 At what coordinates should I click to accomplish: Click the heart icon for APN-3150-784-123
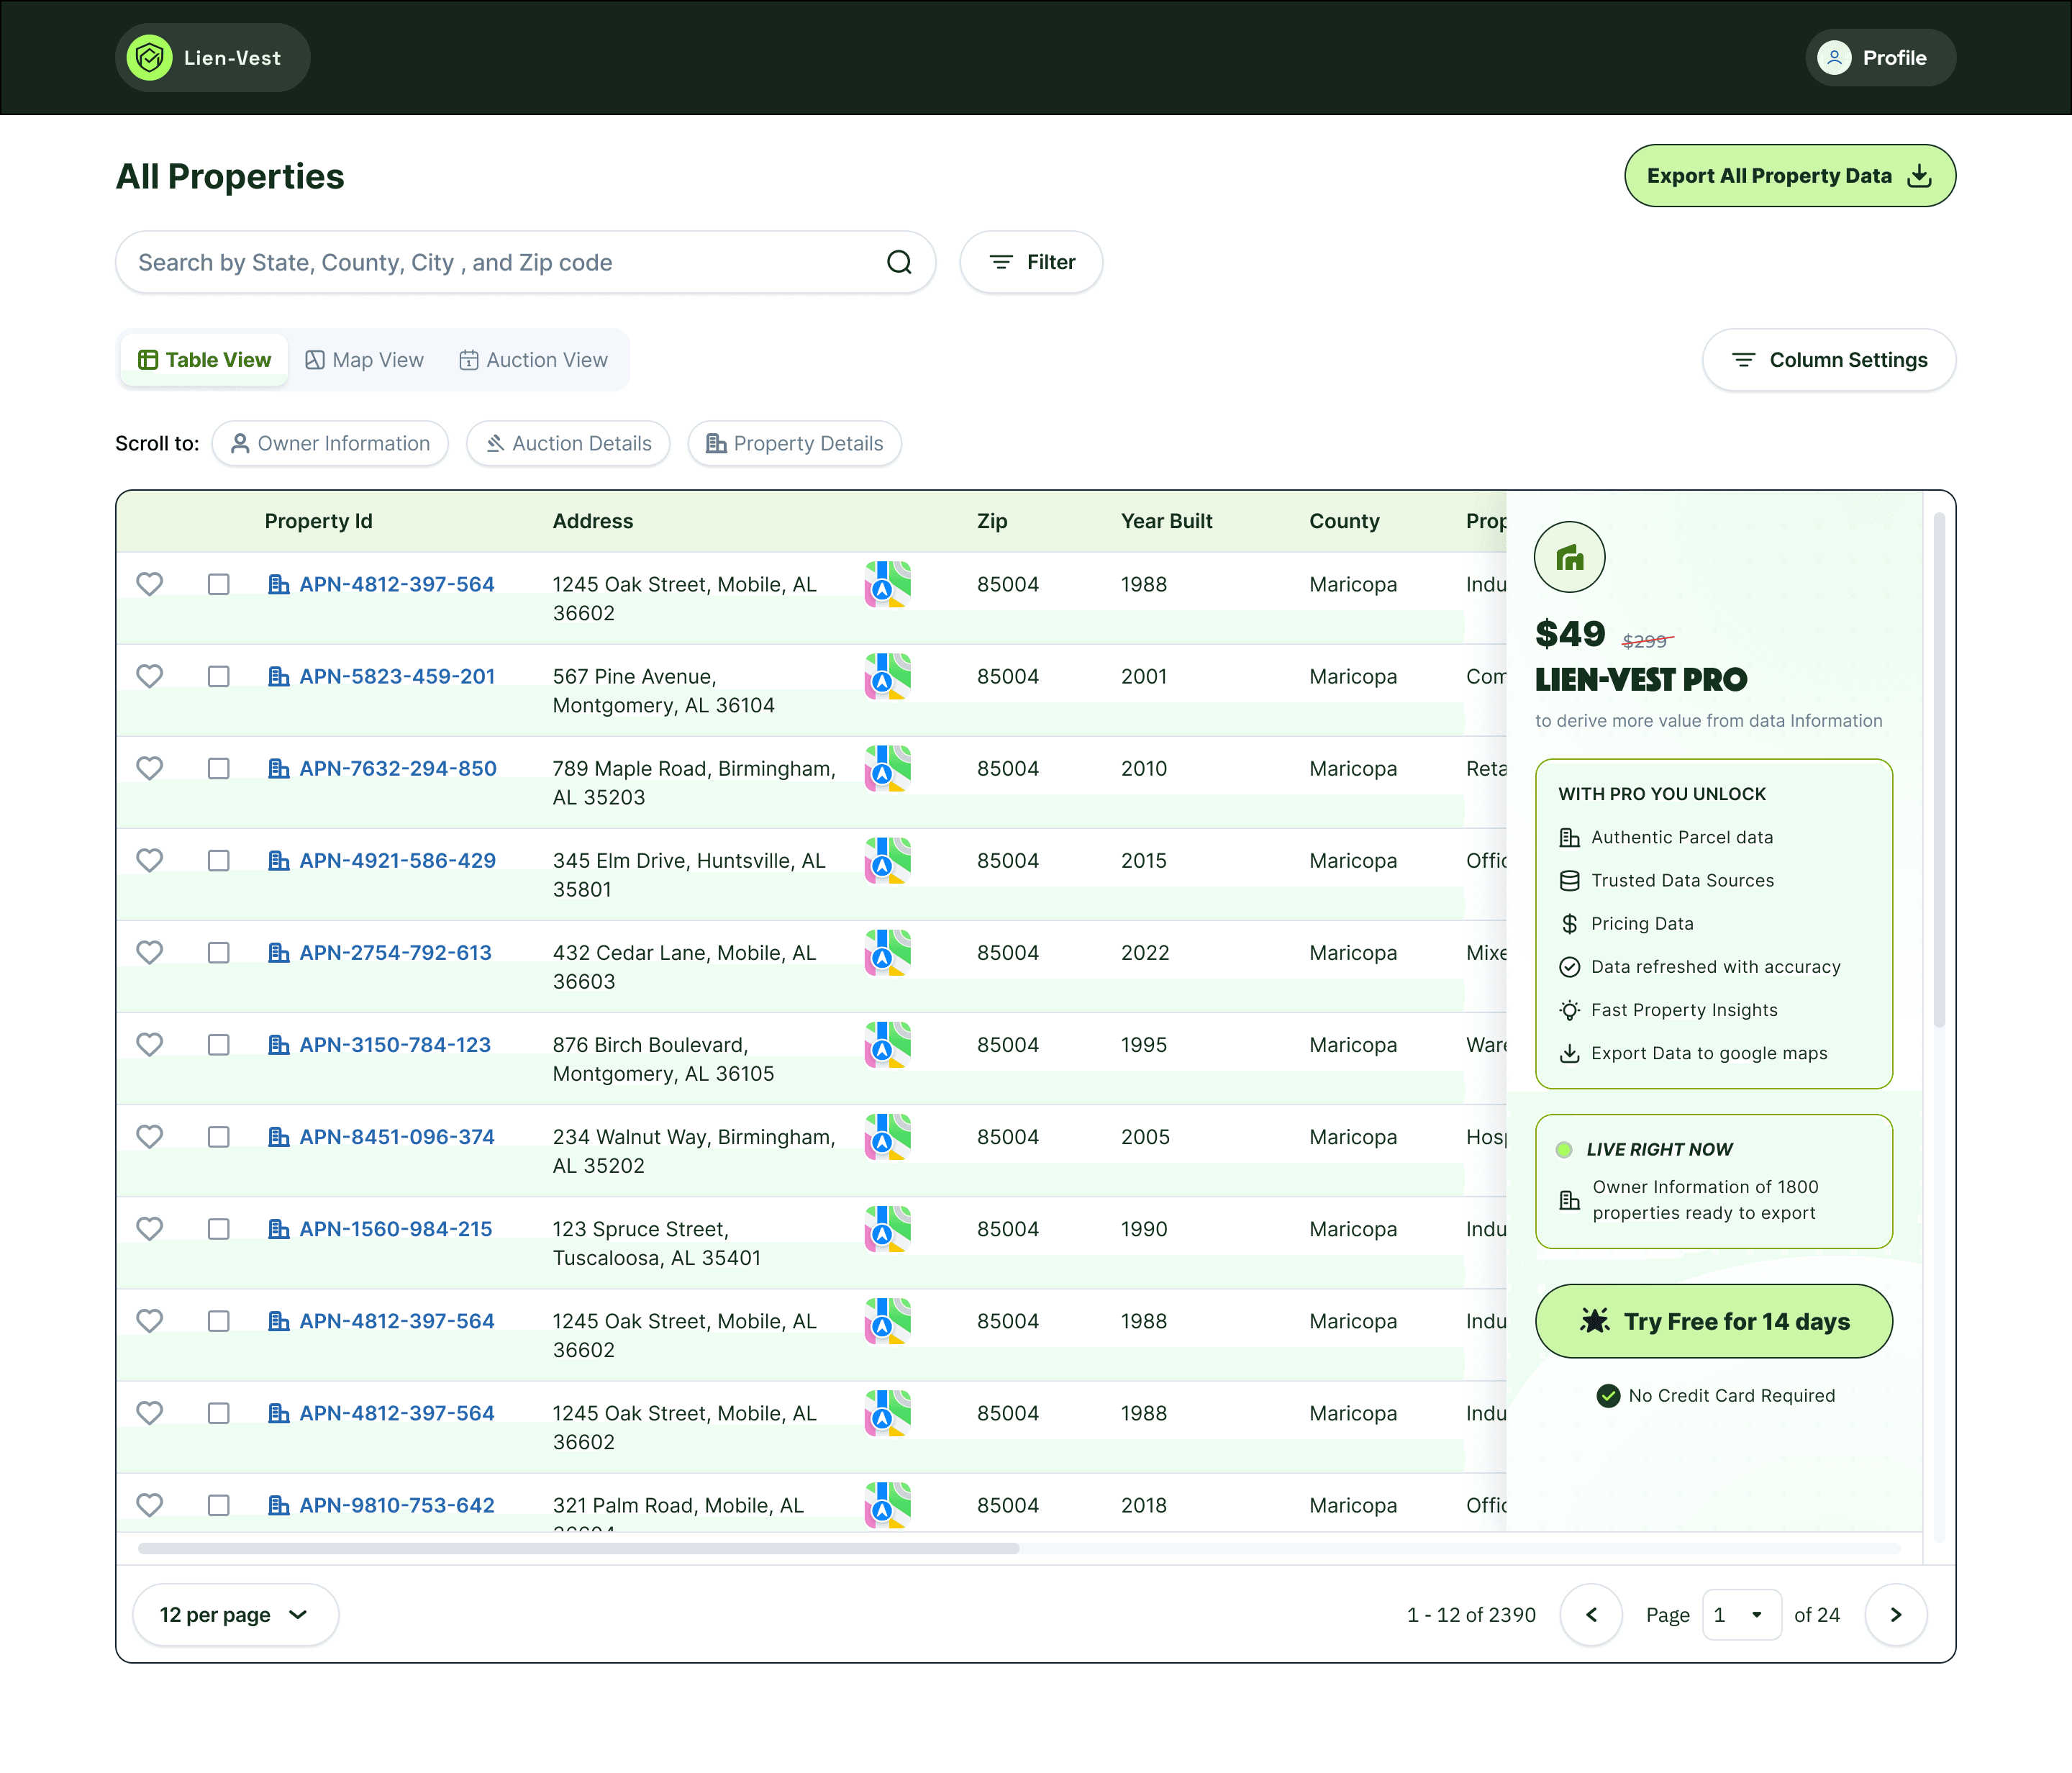pyautogui.click(x=150, y=1044)
